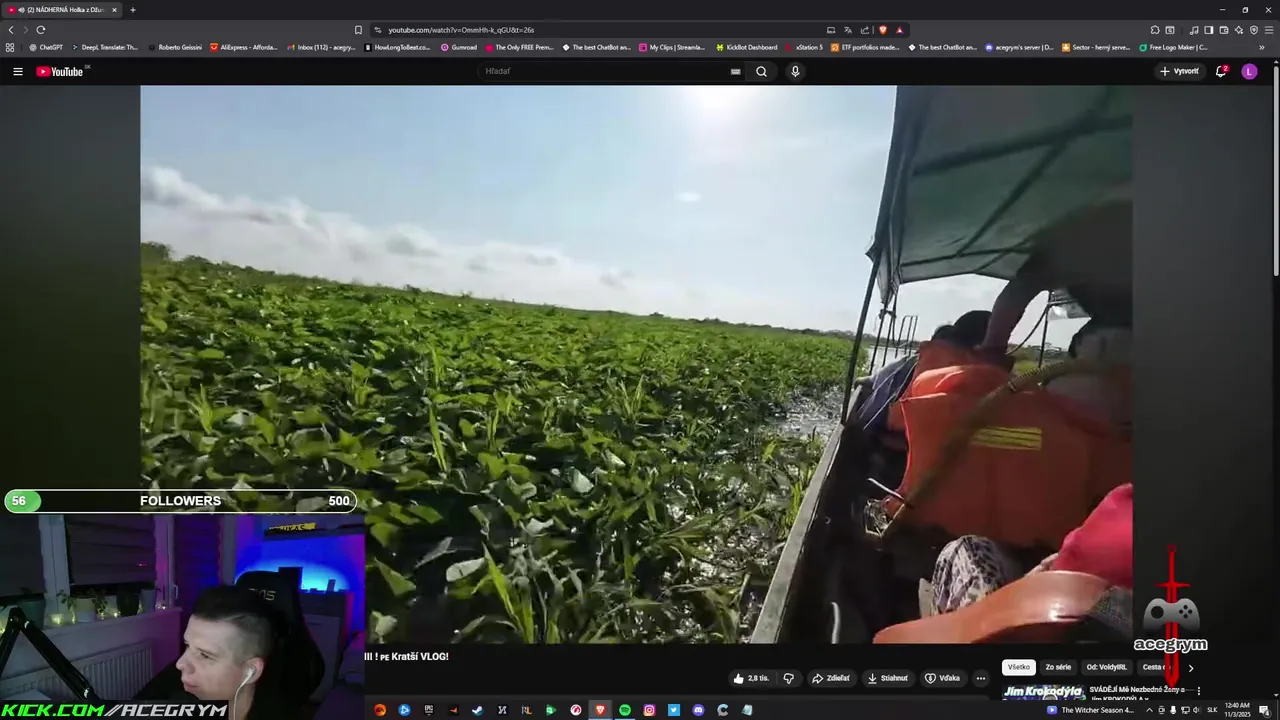The image size is (1280, 720).
Task: Click the Vytvoriť create button
Action: [1179, 71]
